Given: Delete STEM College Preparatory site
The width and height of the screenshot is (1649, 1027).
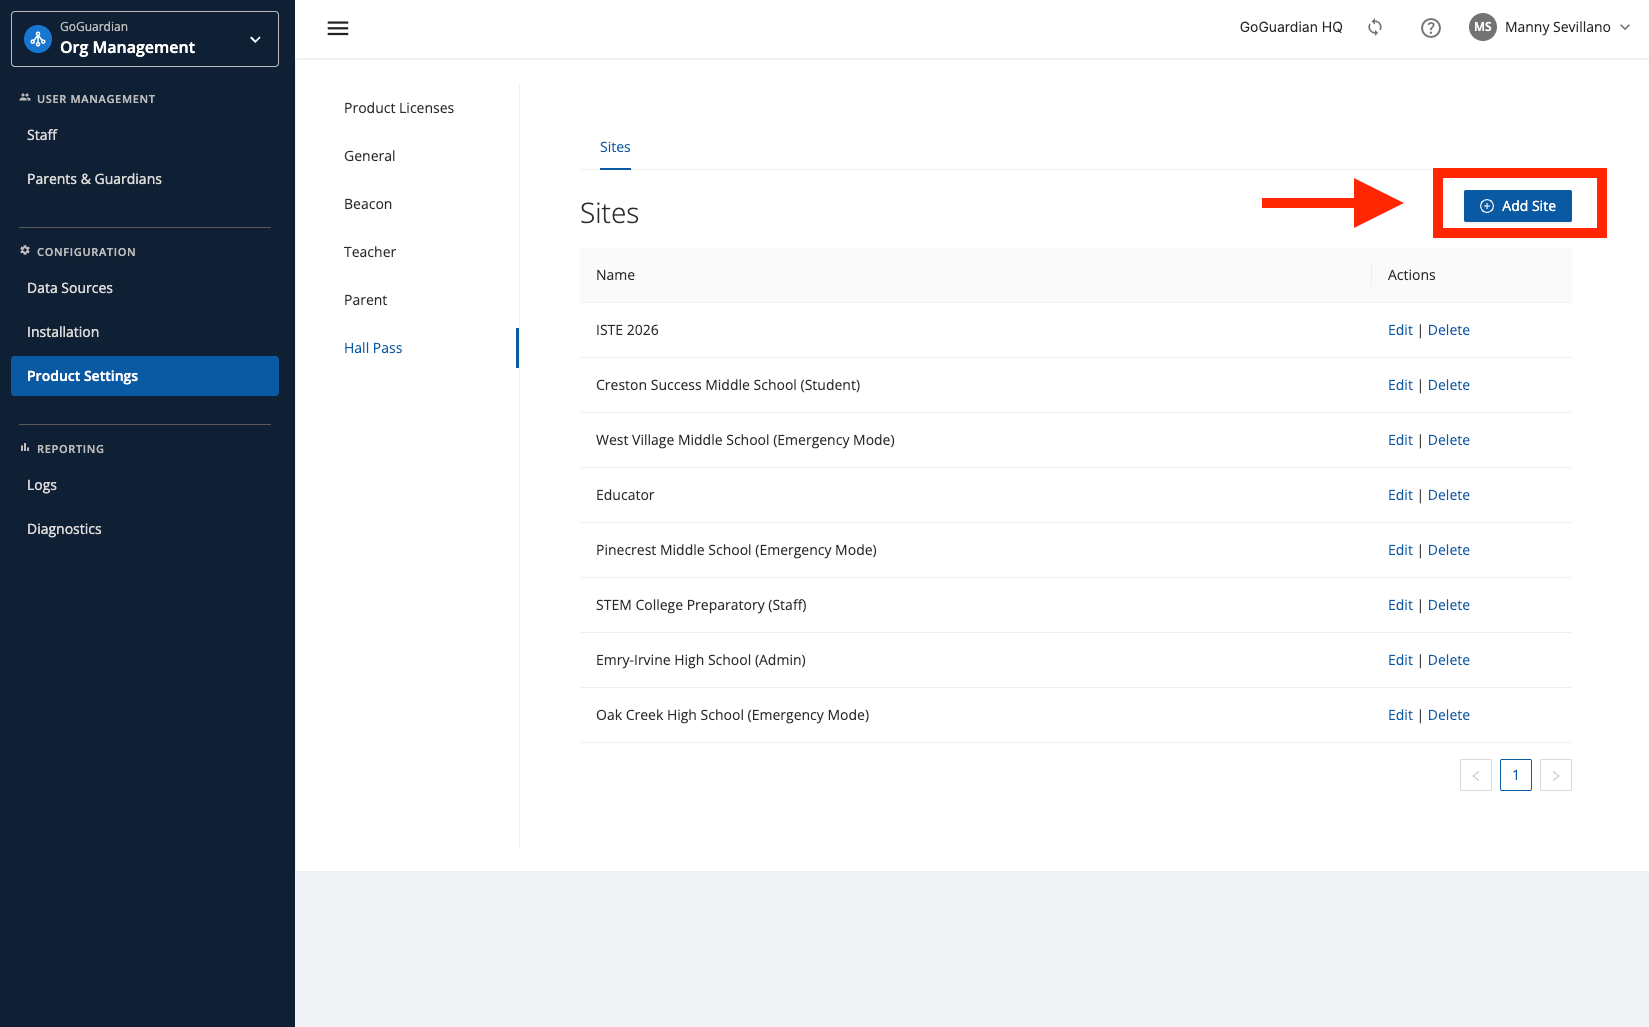Looking at the screenshot, I should (1449, 605).
